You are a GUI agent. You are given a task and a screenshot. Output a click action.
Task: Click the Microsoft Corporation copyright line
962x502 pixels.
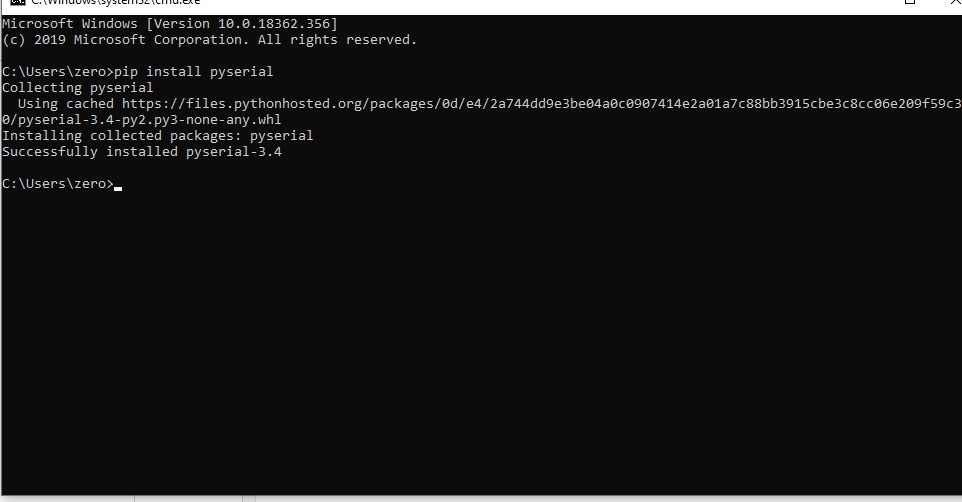pyautogui.click(x=209, y=40)
